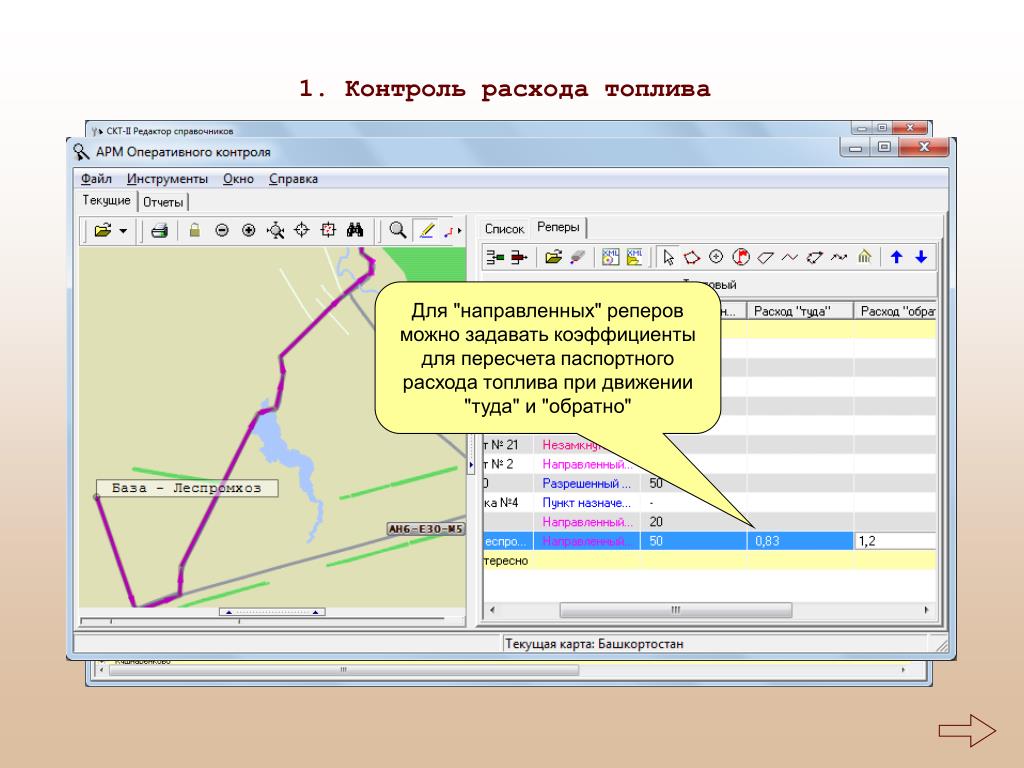Select the zoom-to-area magnifier with arrows tool

tap(276, 231)
